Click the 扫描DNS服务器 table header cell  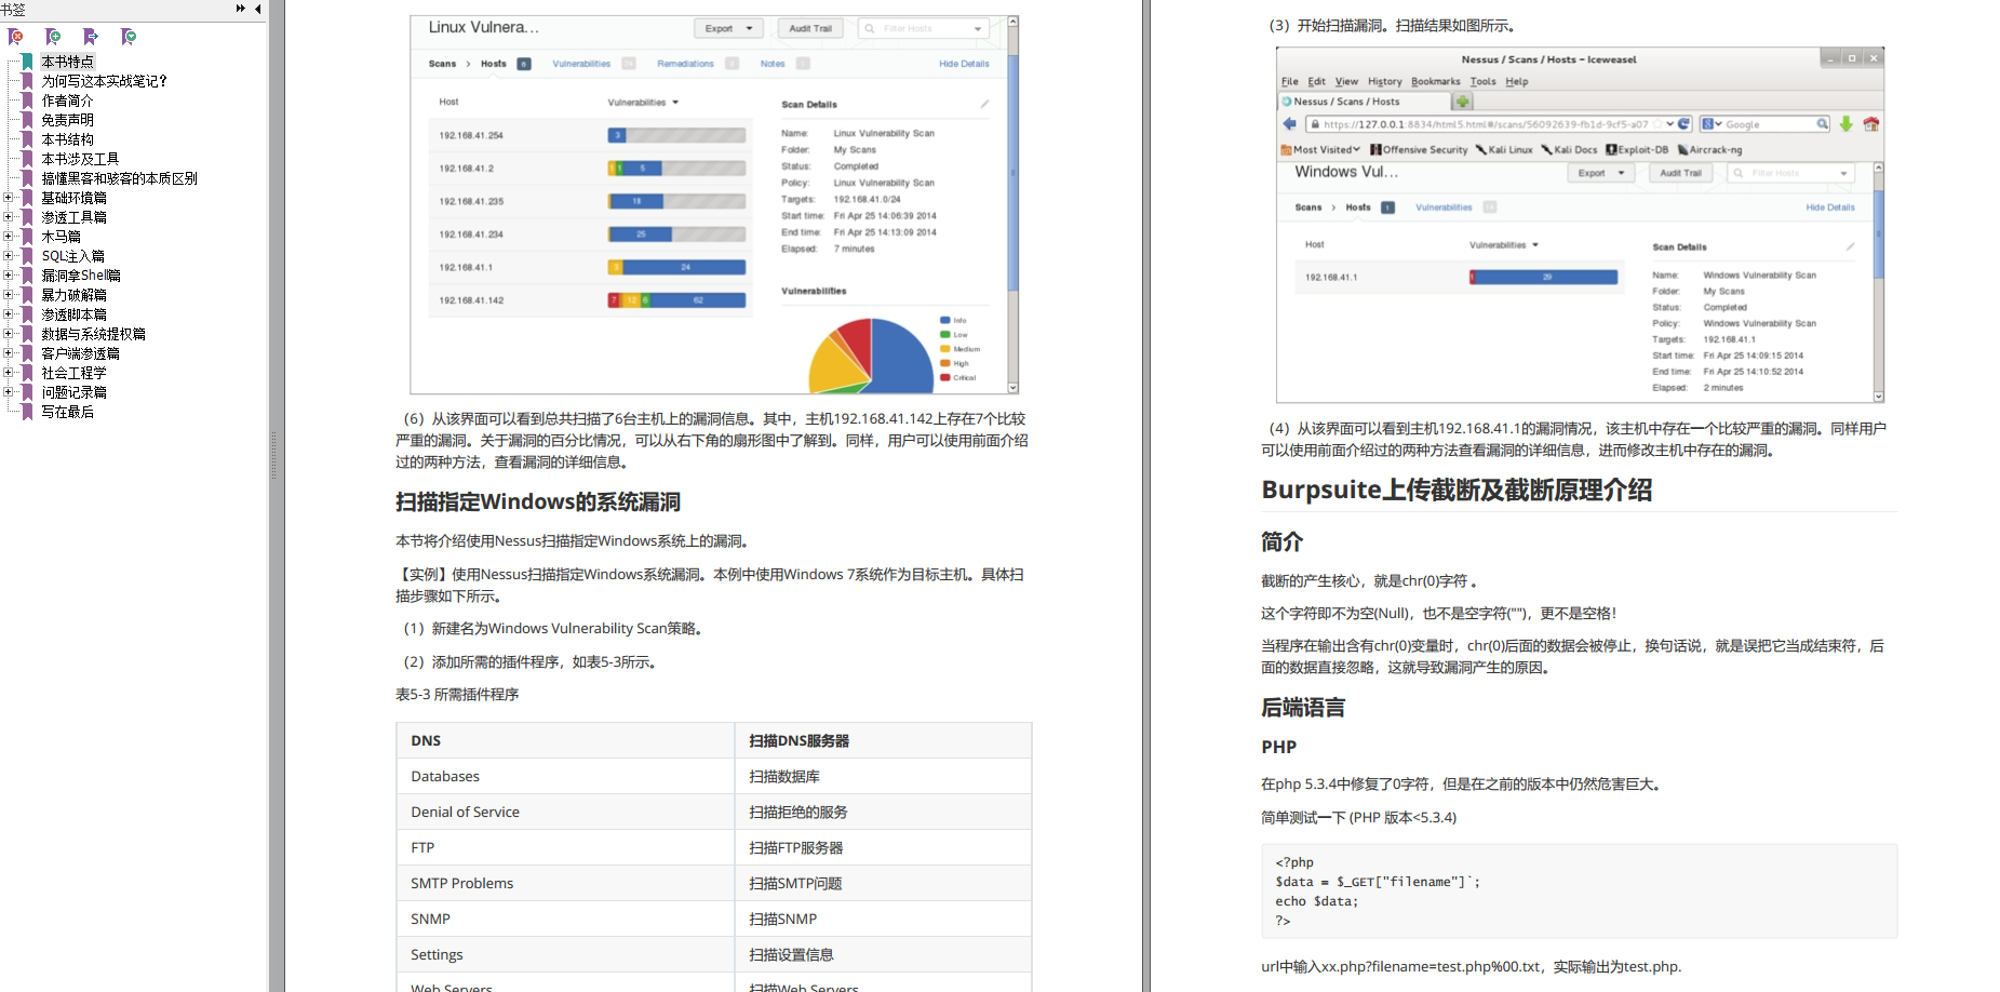click(x=883, y=741)
